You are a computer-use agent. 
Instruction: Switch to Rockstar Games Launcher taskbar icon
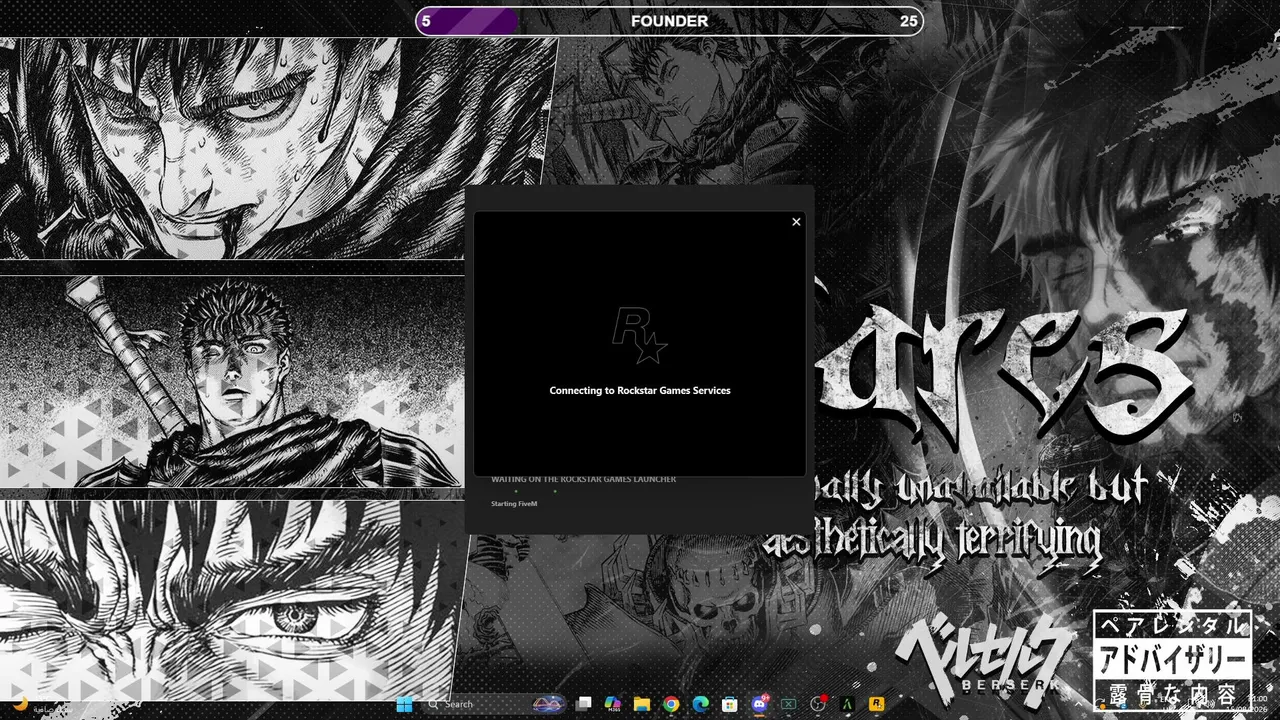click(876, 704)
